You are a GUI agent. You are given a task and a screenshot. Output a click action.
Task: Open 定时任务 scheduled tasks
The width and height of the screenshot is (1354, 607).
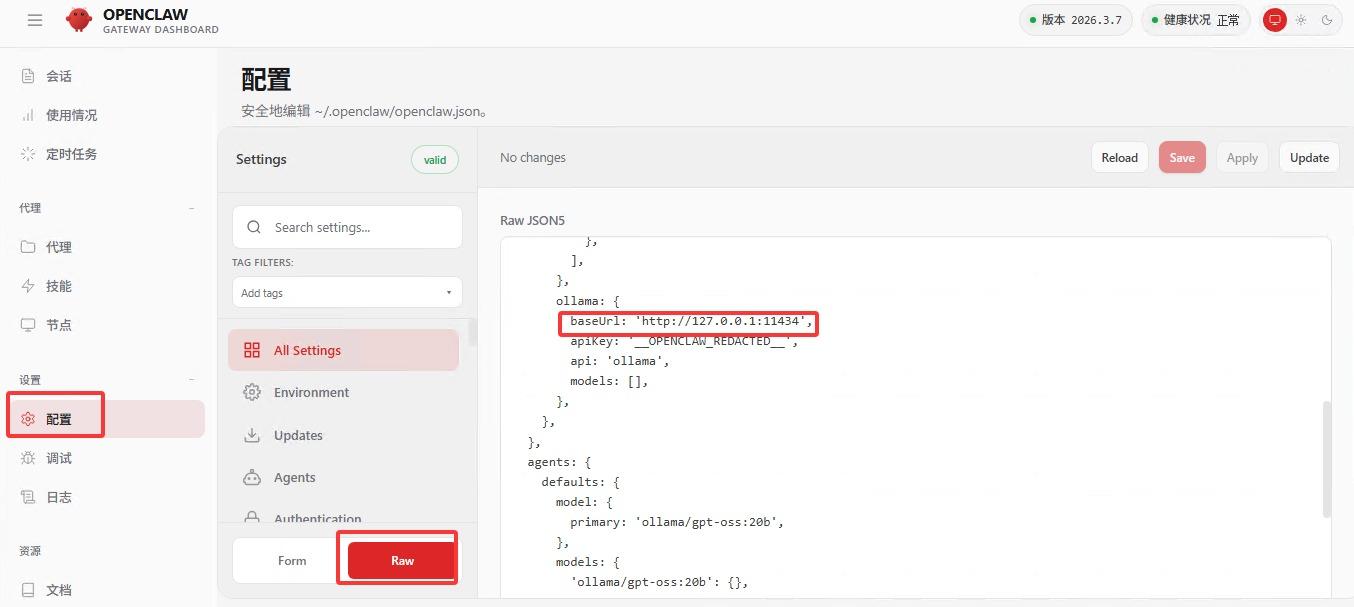pos(70,154)
